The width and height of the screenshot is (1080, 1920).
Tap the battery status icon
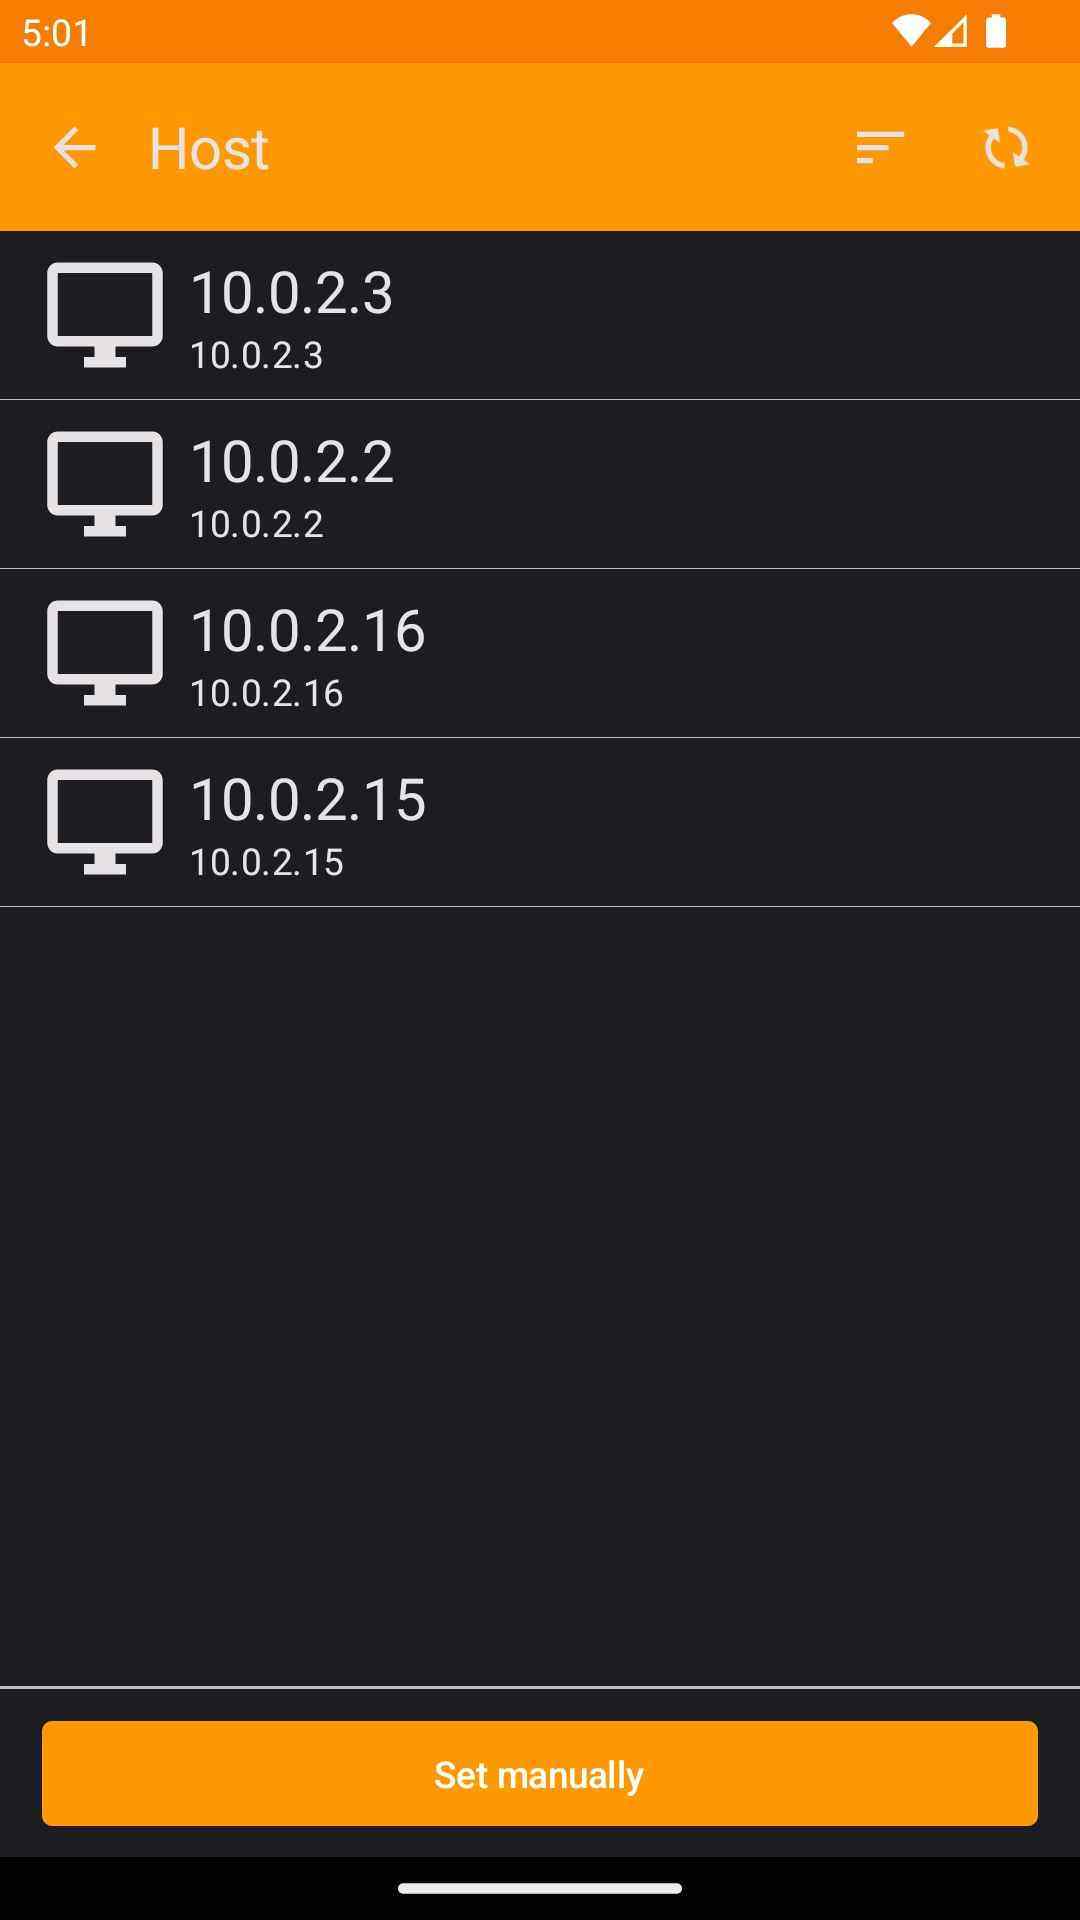pyautogui.click(x=995, y=32)
